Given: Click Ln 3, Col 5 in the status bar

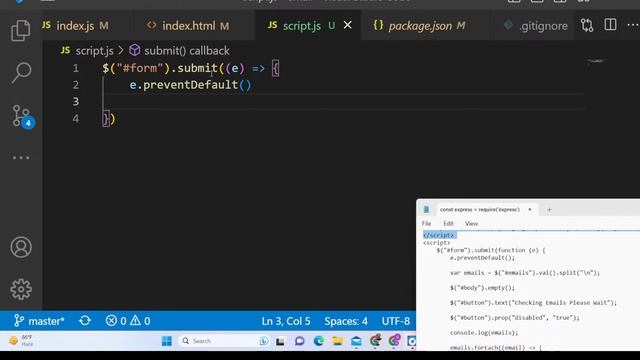Looking at the screenshot, I should click(x=286, y=321).
